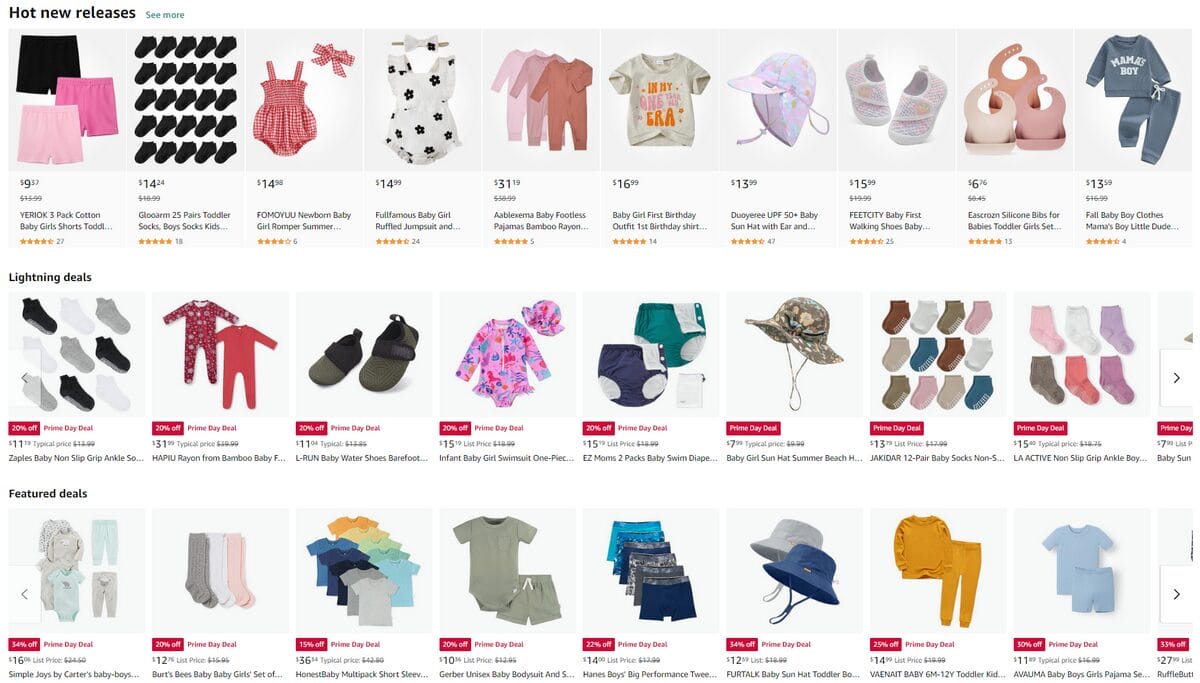Click star rating of Glooarm toddler socks
1200x683 pixels.
tap(155, 241)
